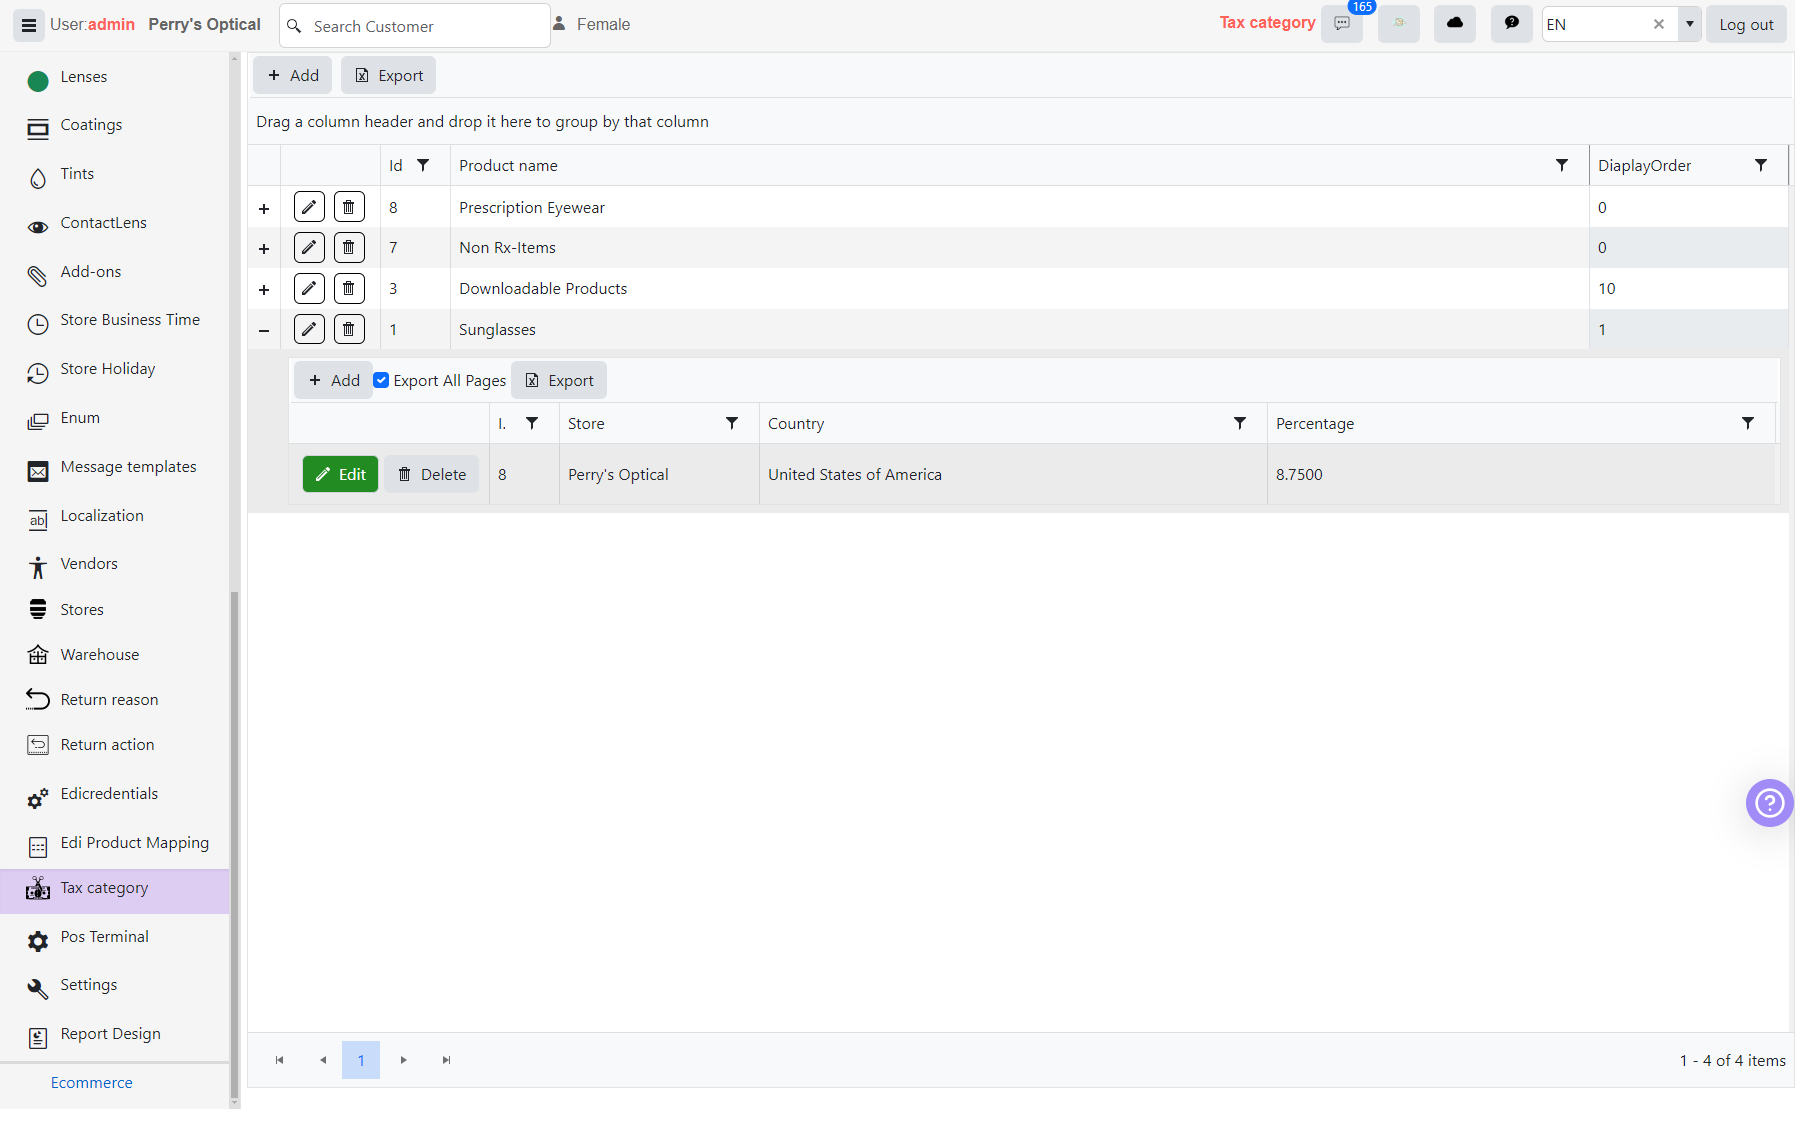The width and height of the screenshot is (1795, 1127).
Task: Click the cloud icon in top bar
Action: 1455,24
